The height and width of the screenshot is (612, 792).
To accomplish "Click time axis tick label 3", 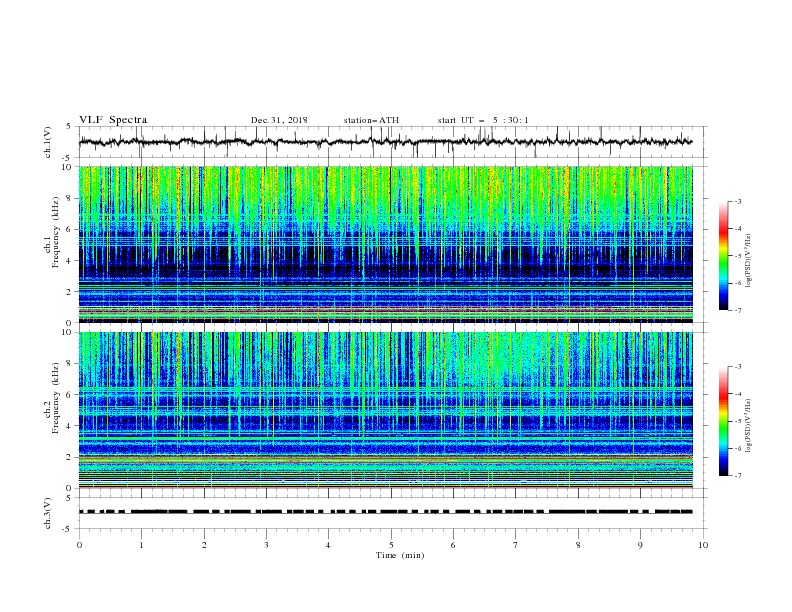I will (x=266, y=545).
